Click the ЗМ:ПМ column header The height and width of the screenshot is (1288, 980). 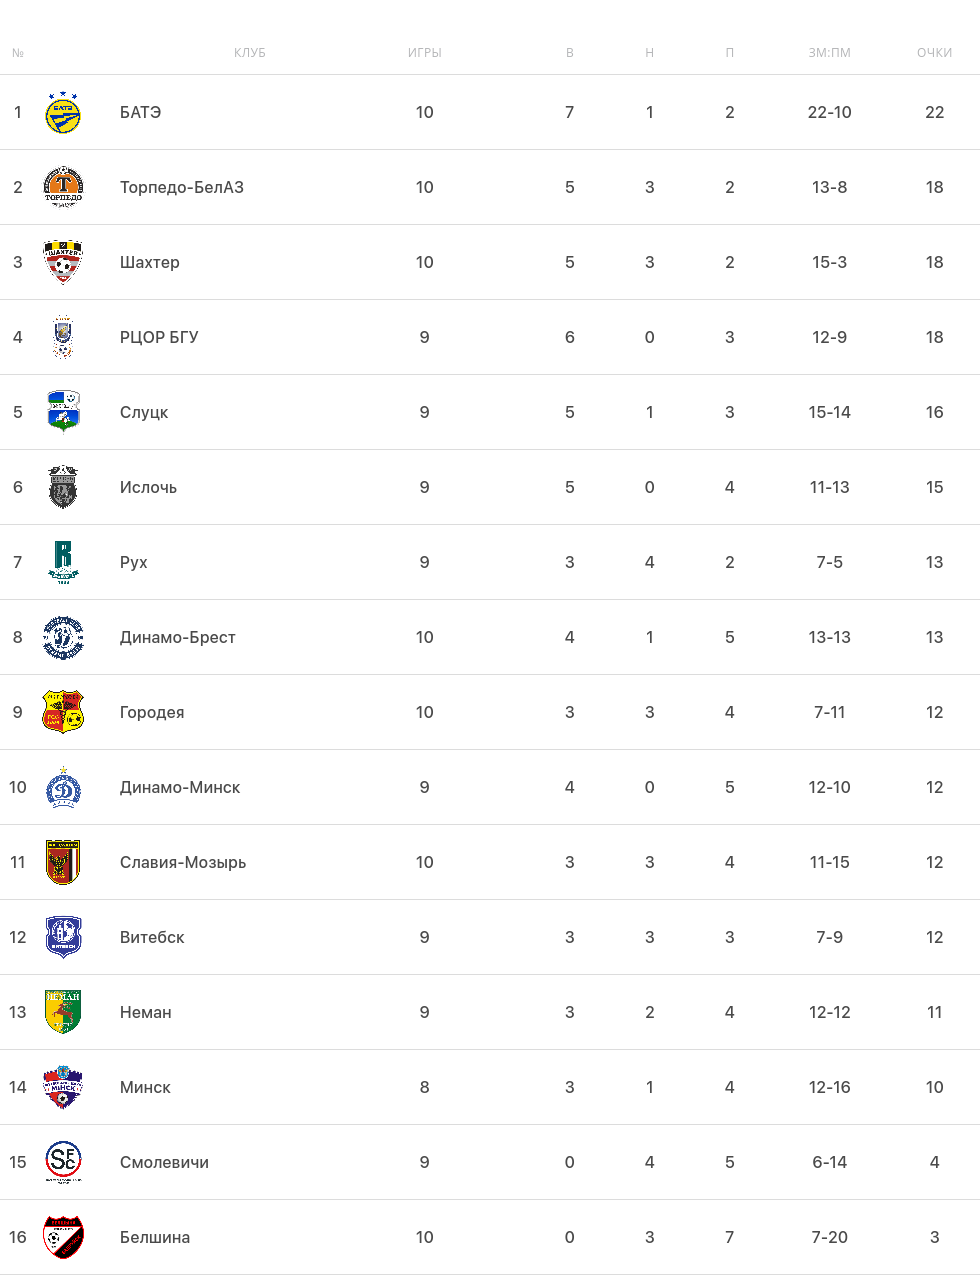[x=829, y=53]
